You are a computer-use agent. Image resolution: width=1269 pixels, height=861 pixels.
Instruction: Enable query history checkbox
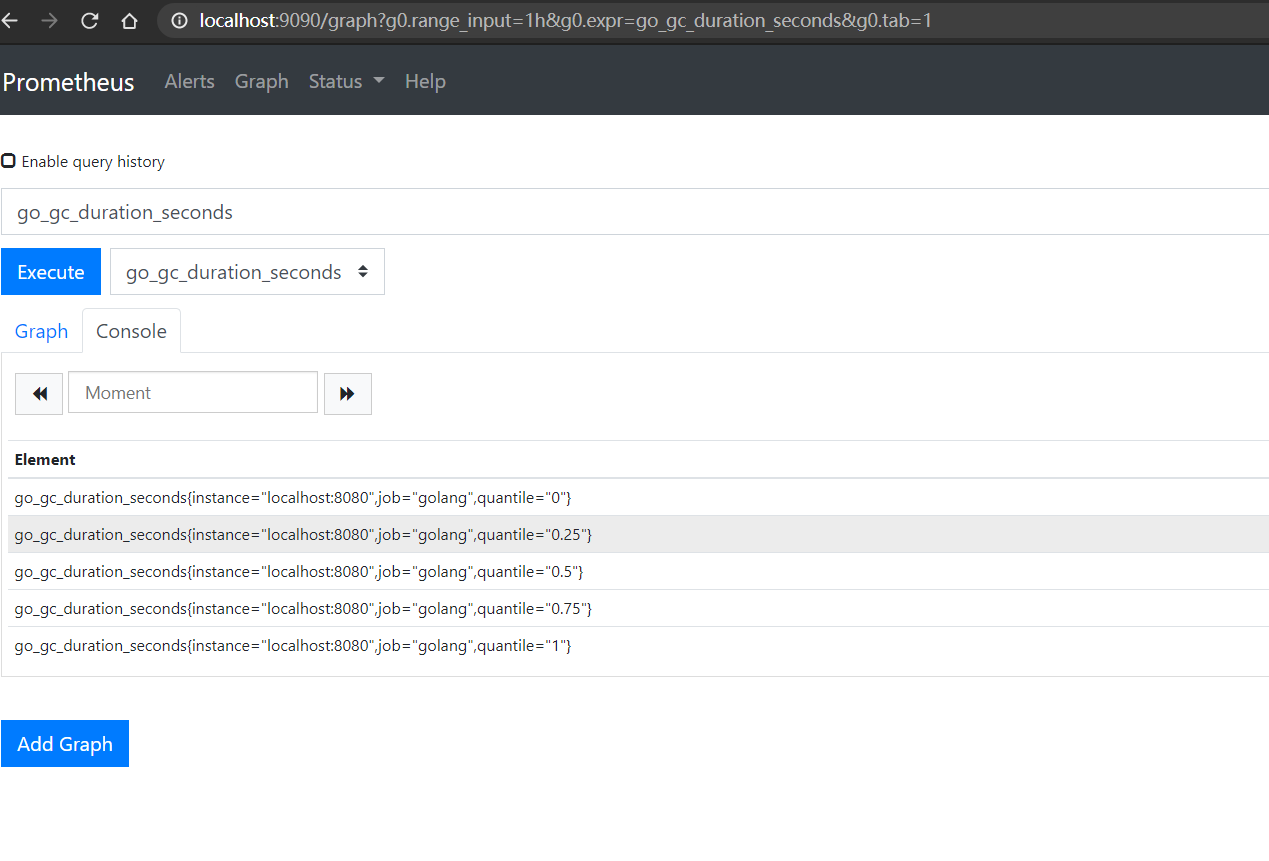(9, 161)
